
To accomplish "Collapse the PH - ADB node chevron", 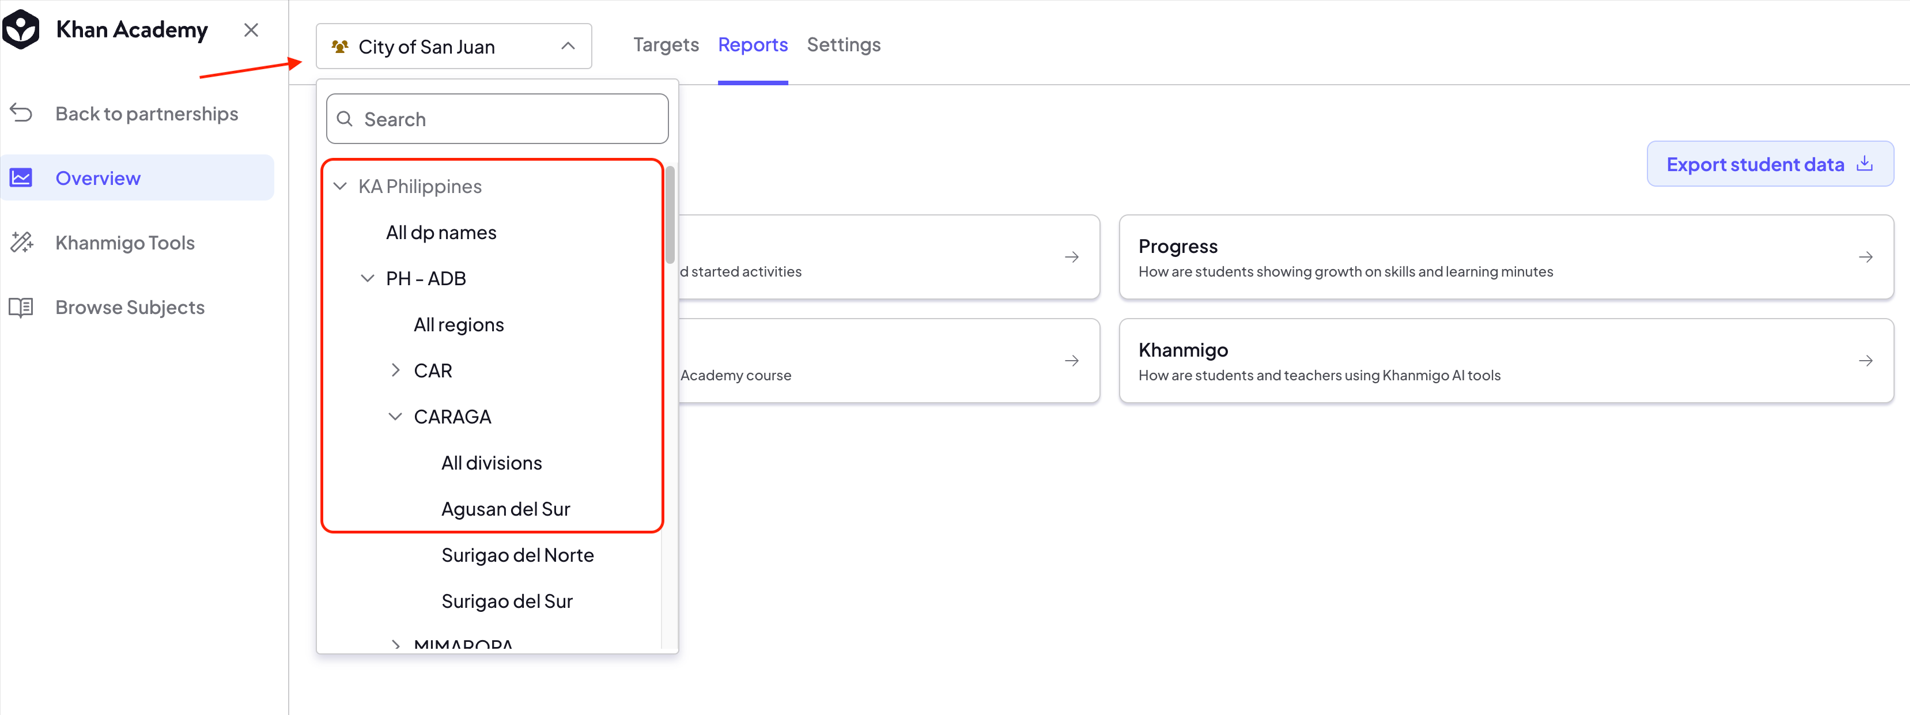I will [x=368, y=278].
